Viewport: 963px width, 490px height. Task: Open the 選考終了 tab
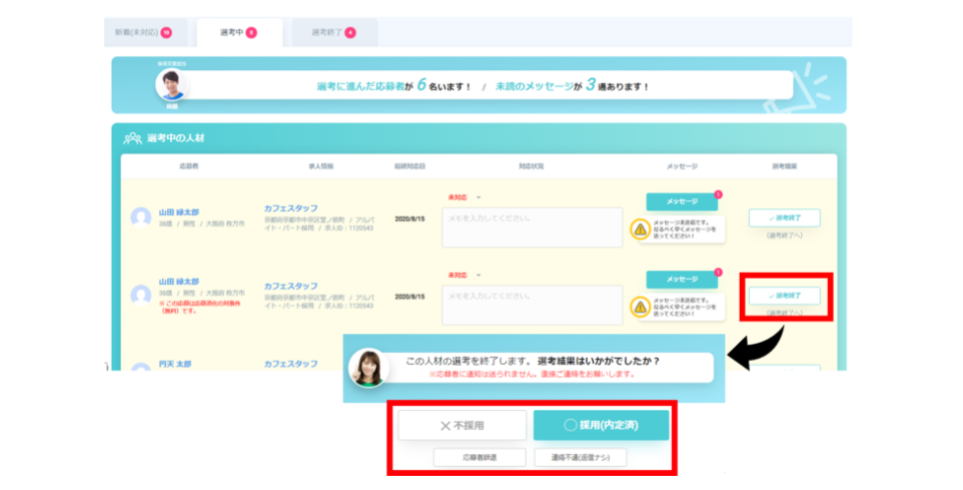click(334, 33)
